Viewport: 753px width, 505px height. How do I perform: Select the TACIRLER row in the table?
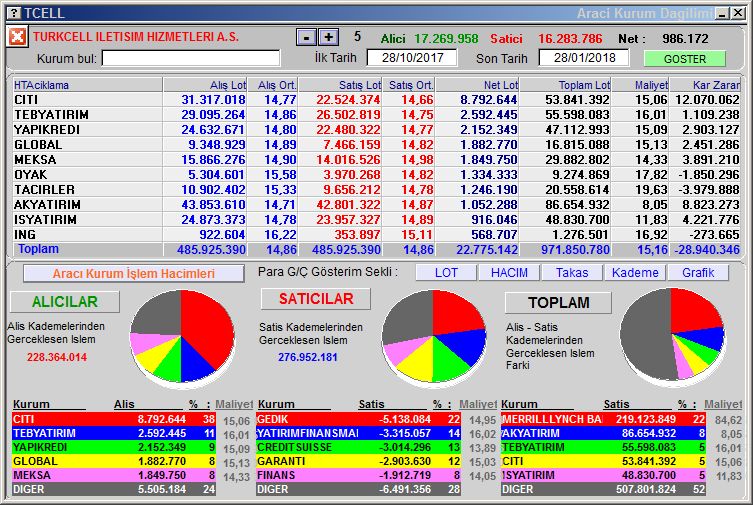pyautogui.click(x=376, y=190)
